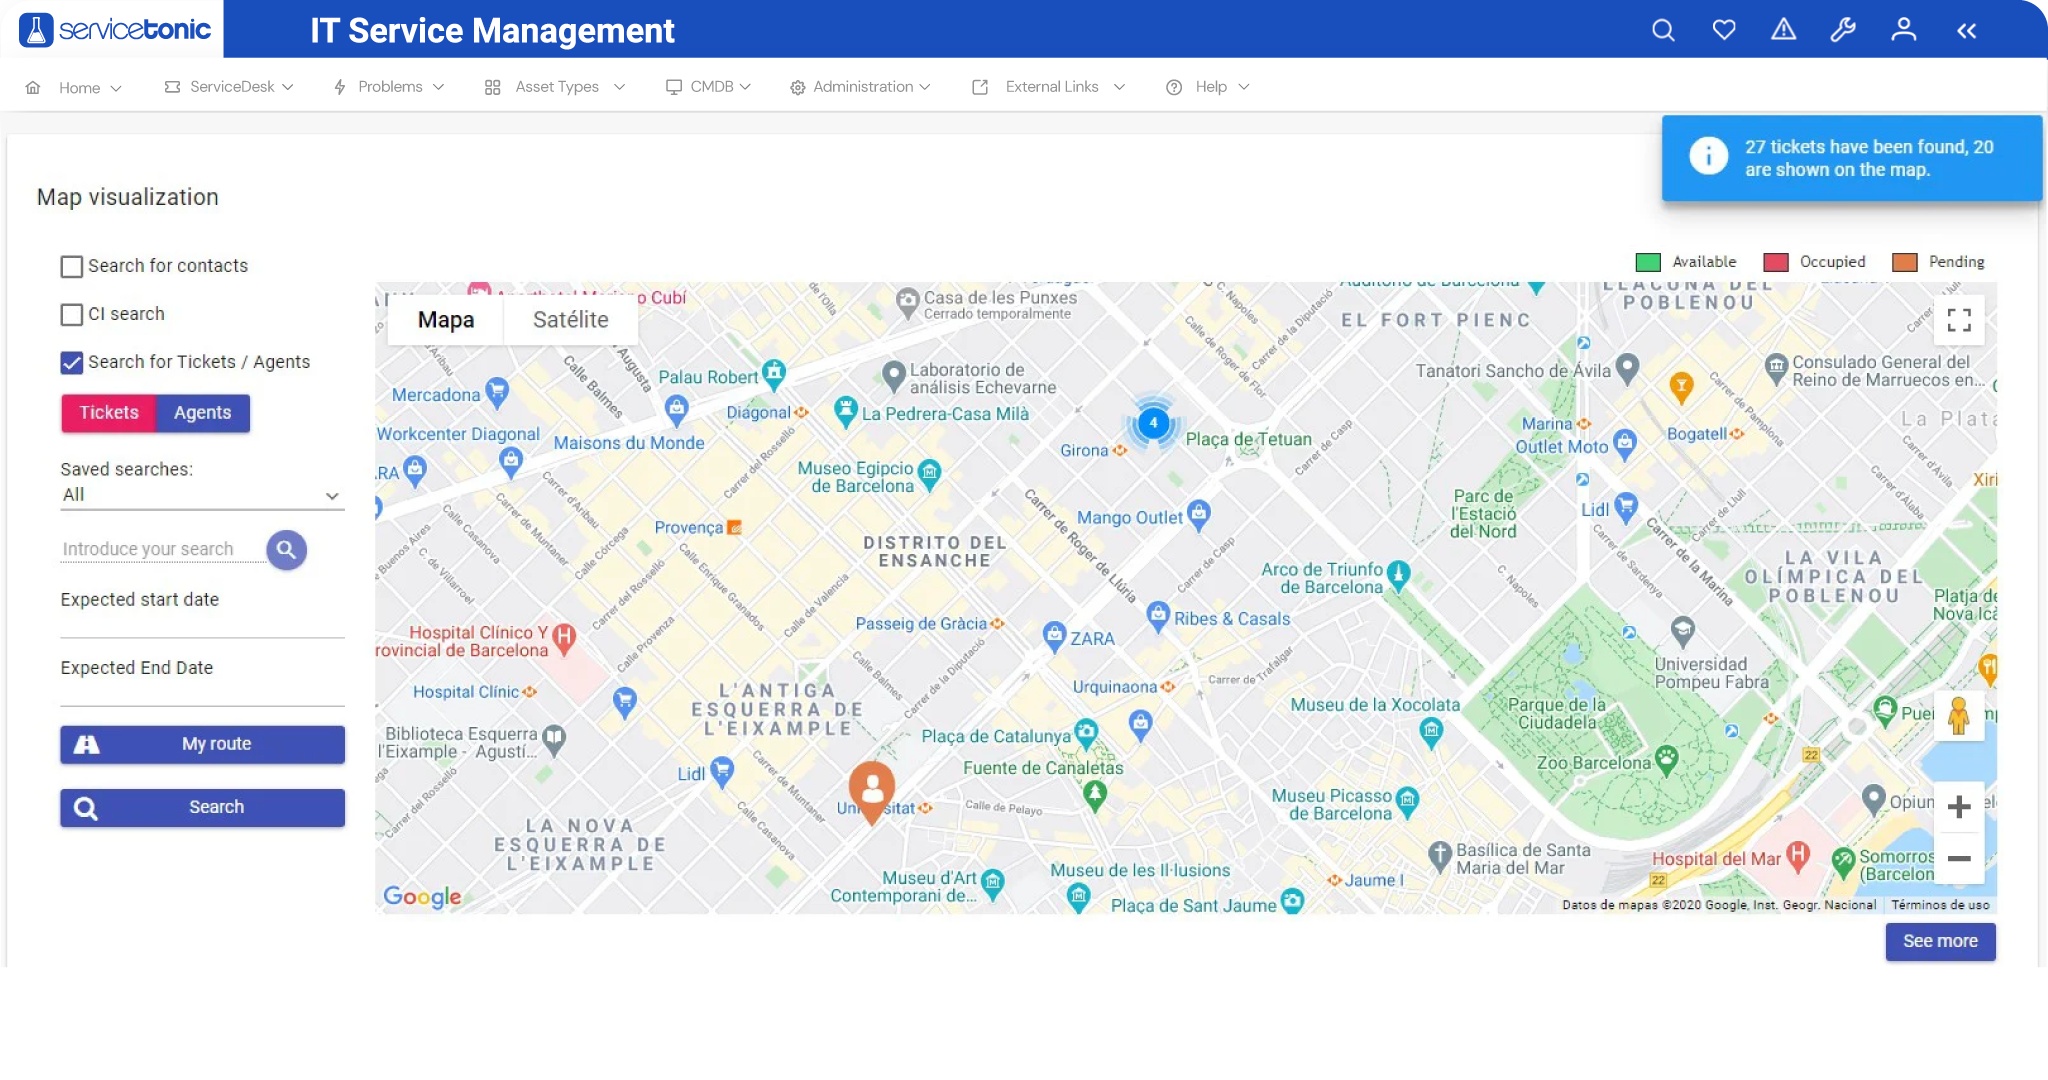The width and height of the screenshot is (2048, 1080).
Task: Open the user profile icon
Action: [x=1903, y=30]
